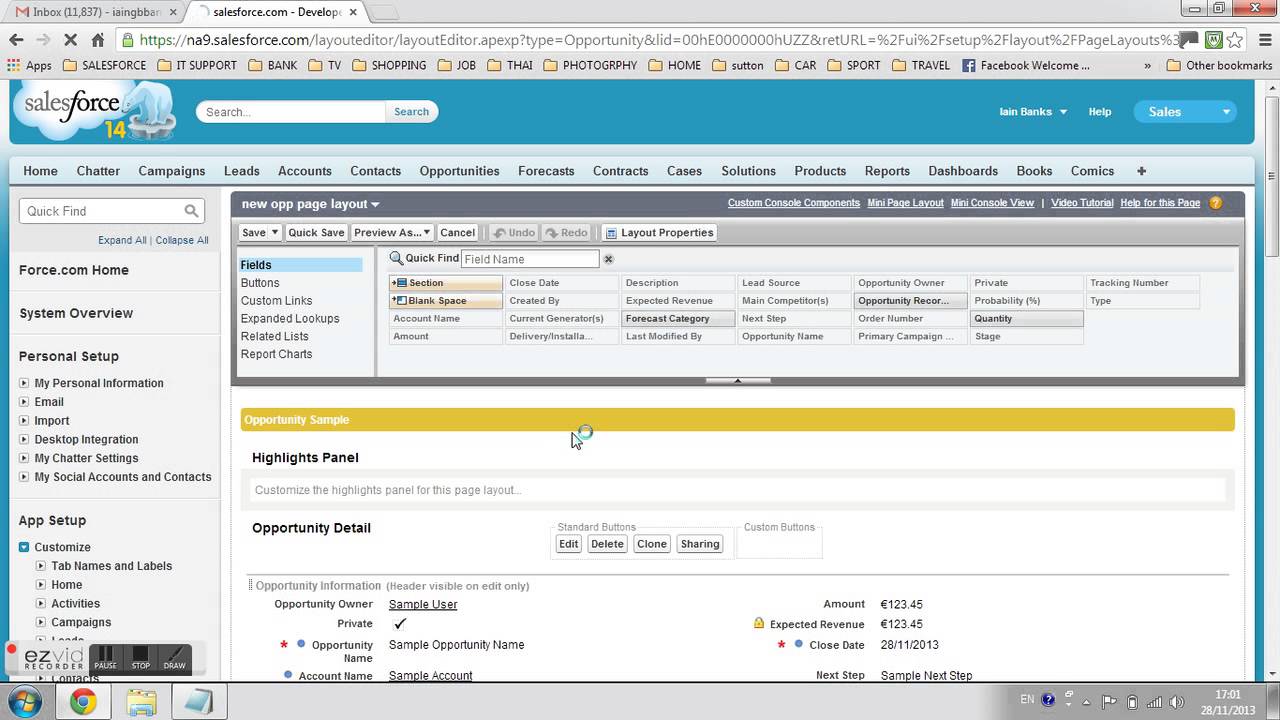Screen dimensions: 1280x720
Task: Open the Iain Banks user menu
Action: [1033, 112]
